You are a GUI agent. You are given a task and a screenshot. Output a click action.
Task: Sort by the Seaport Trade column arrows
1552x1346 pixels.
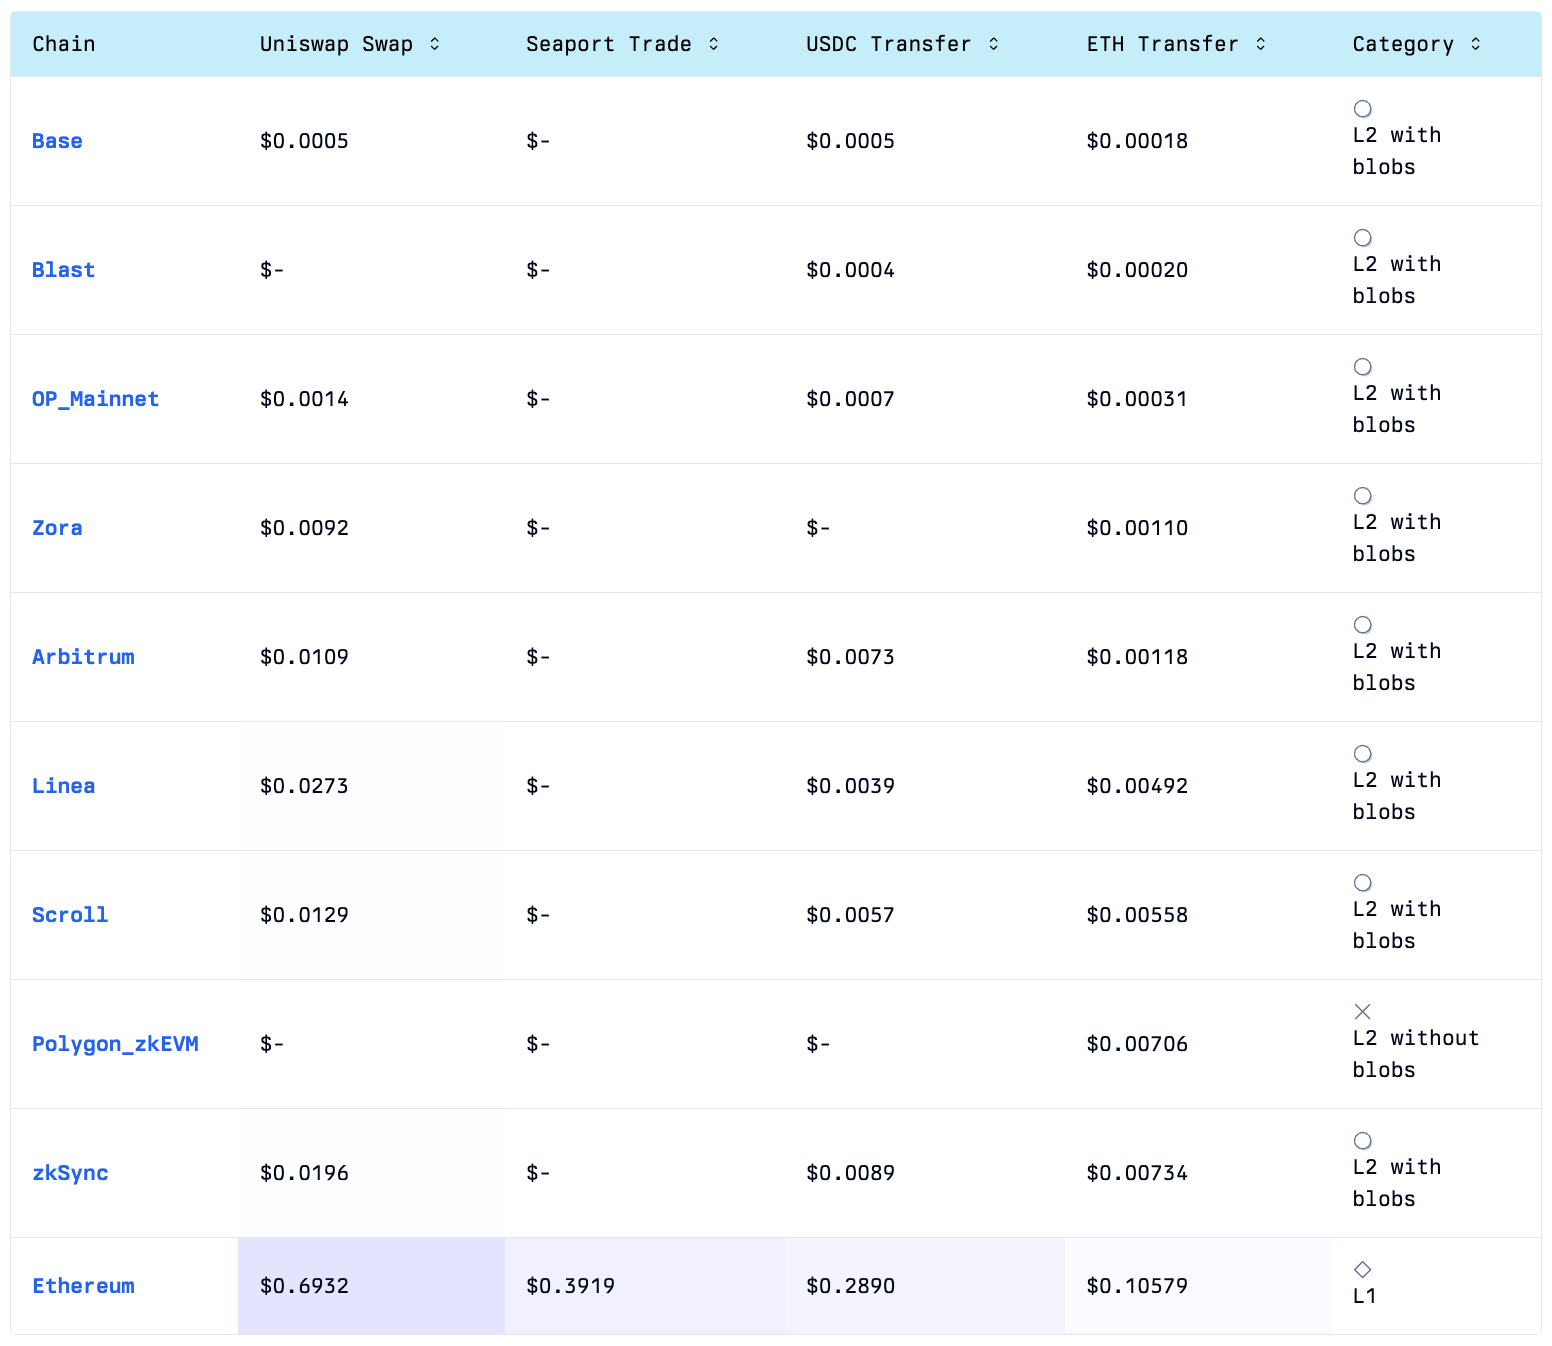(714, 44)
